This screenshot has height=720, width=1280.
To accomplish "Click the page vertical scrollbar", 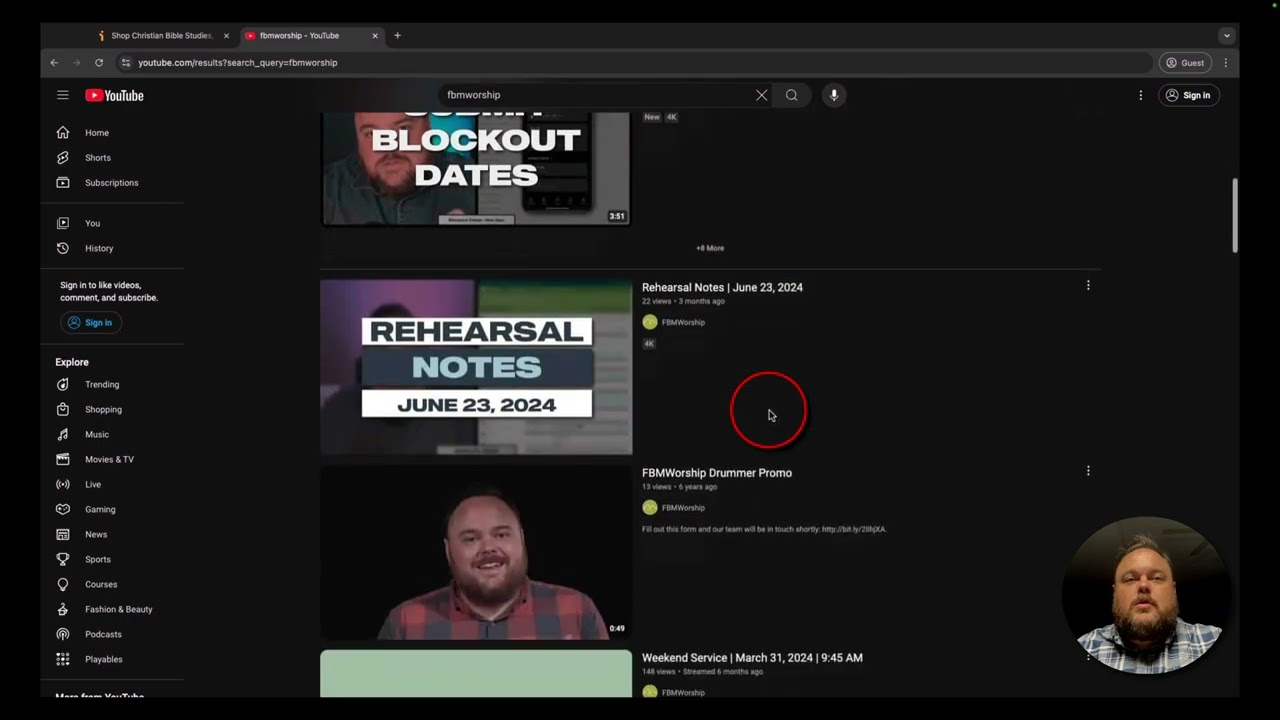I will point(1235,216).
